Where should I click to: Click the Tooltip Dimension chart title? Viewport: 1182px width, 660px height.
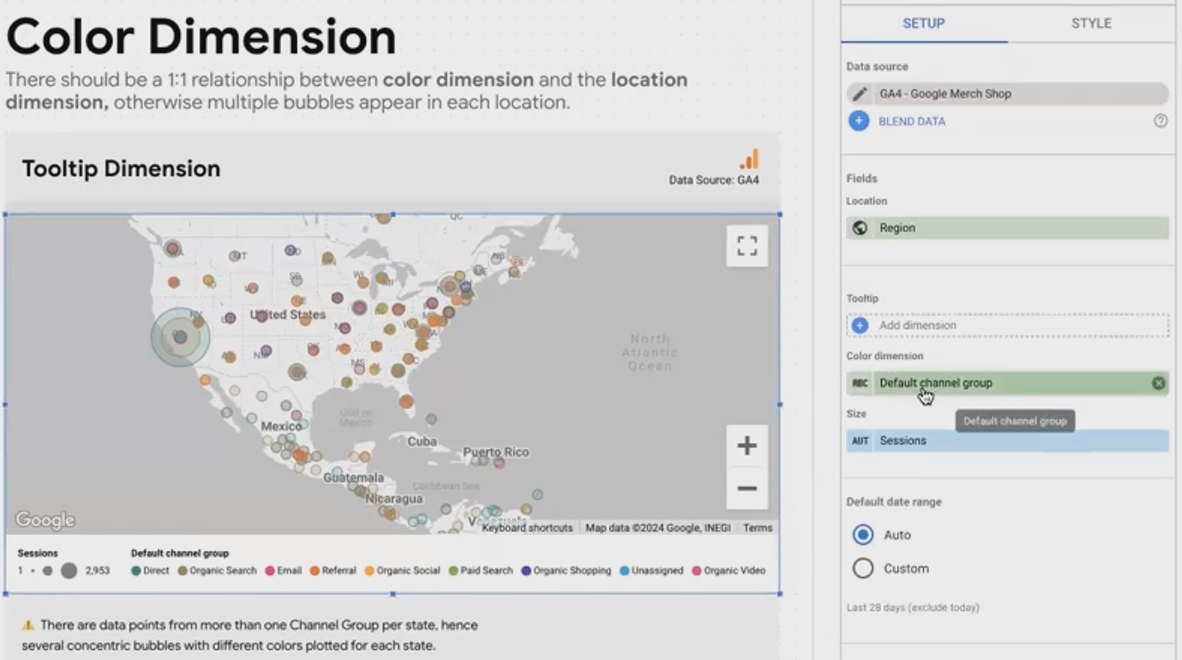(x=121, y=169)
